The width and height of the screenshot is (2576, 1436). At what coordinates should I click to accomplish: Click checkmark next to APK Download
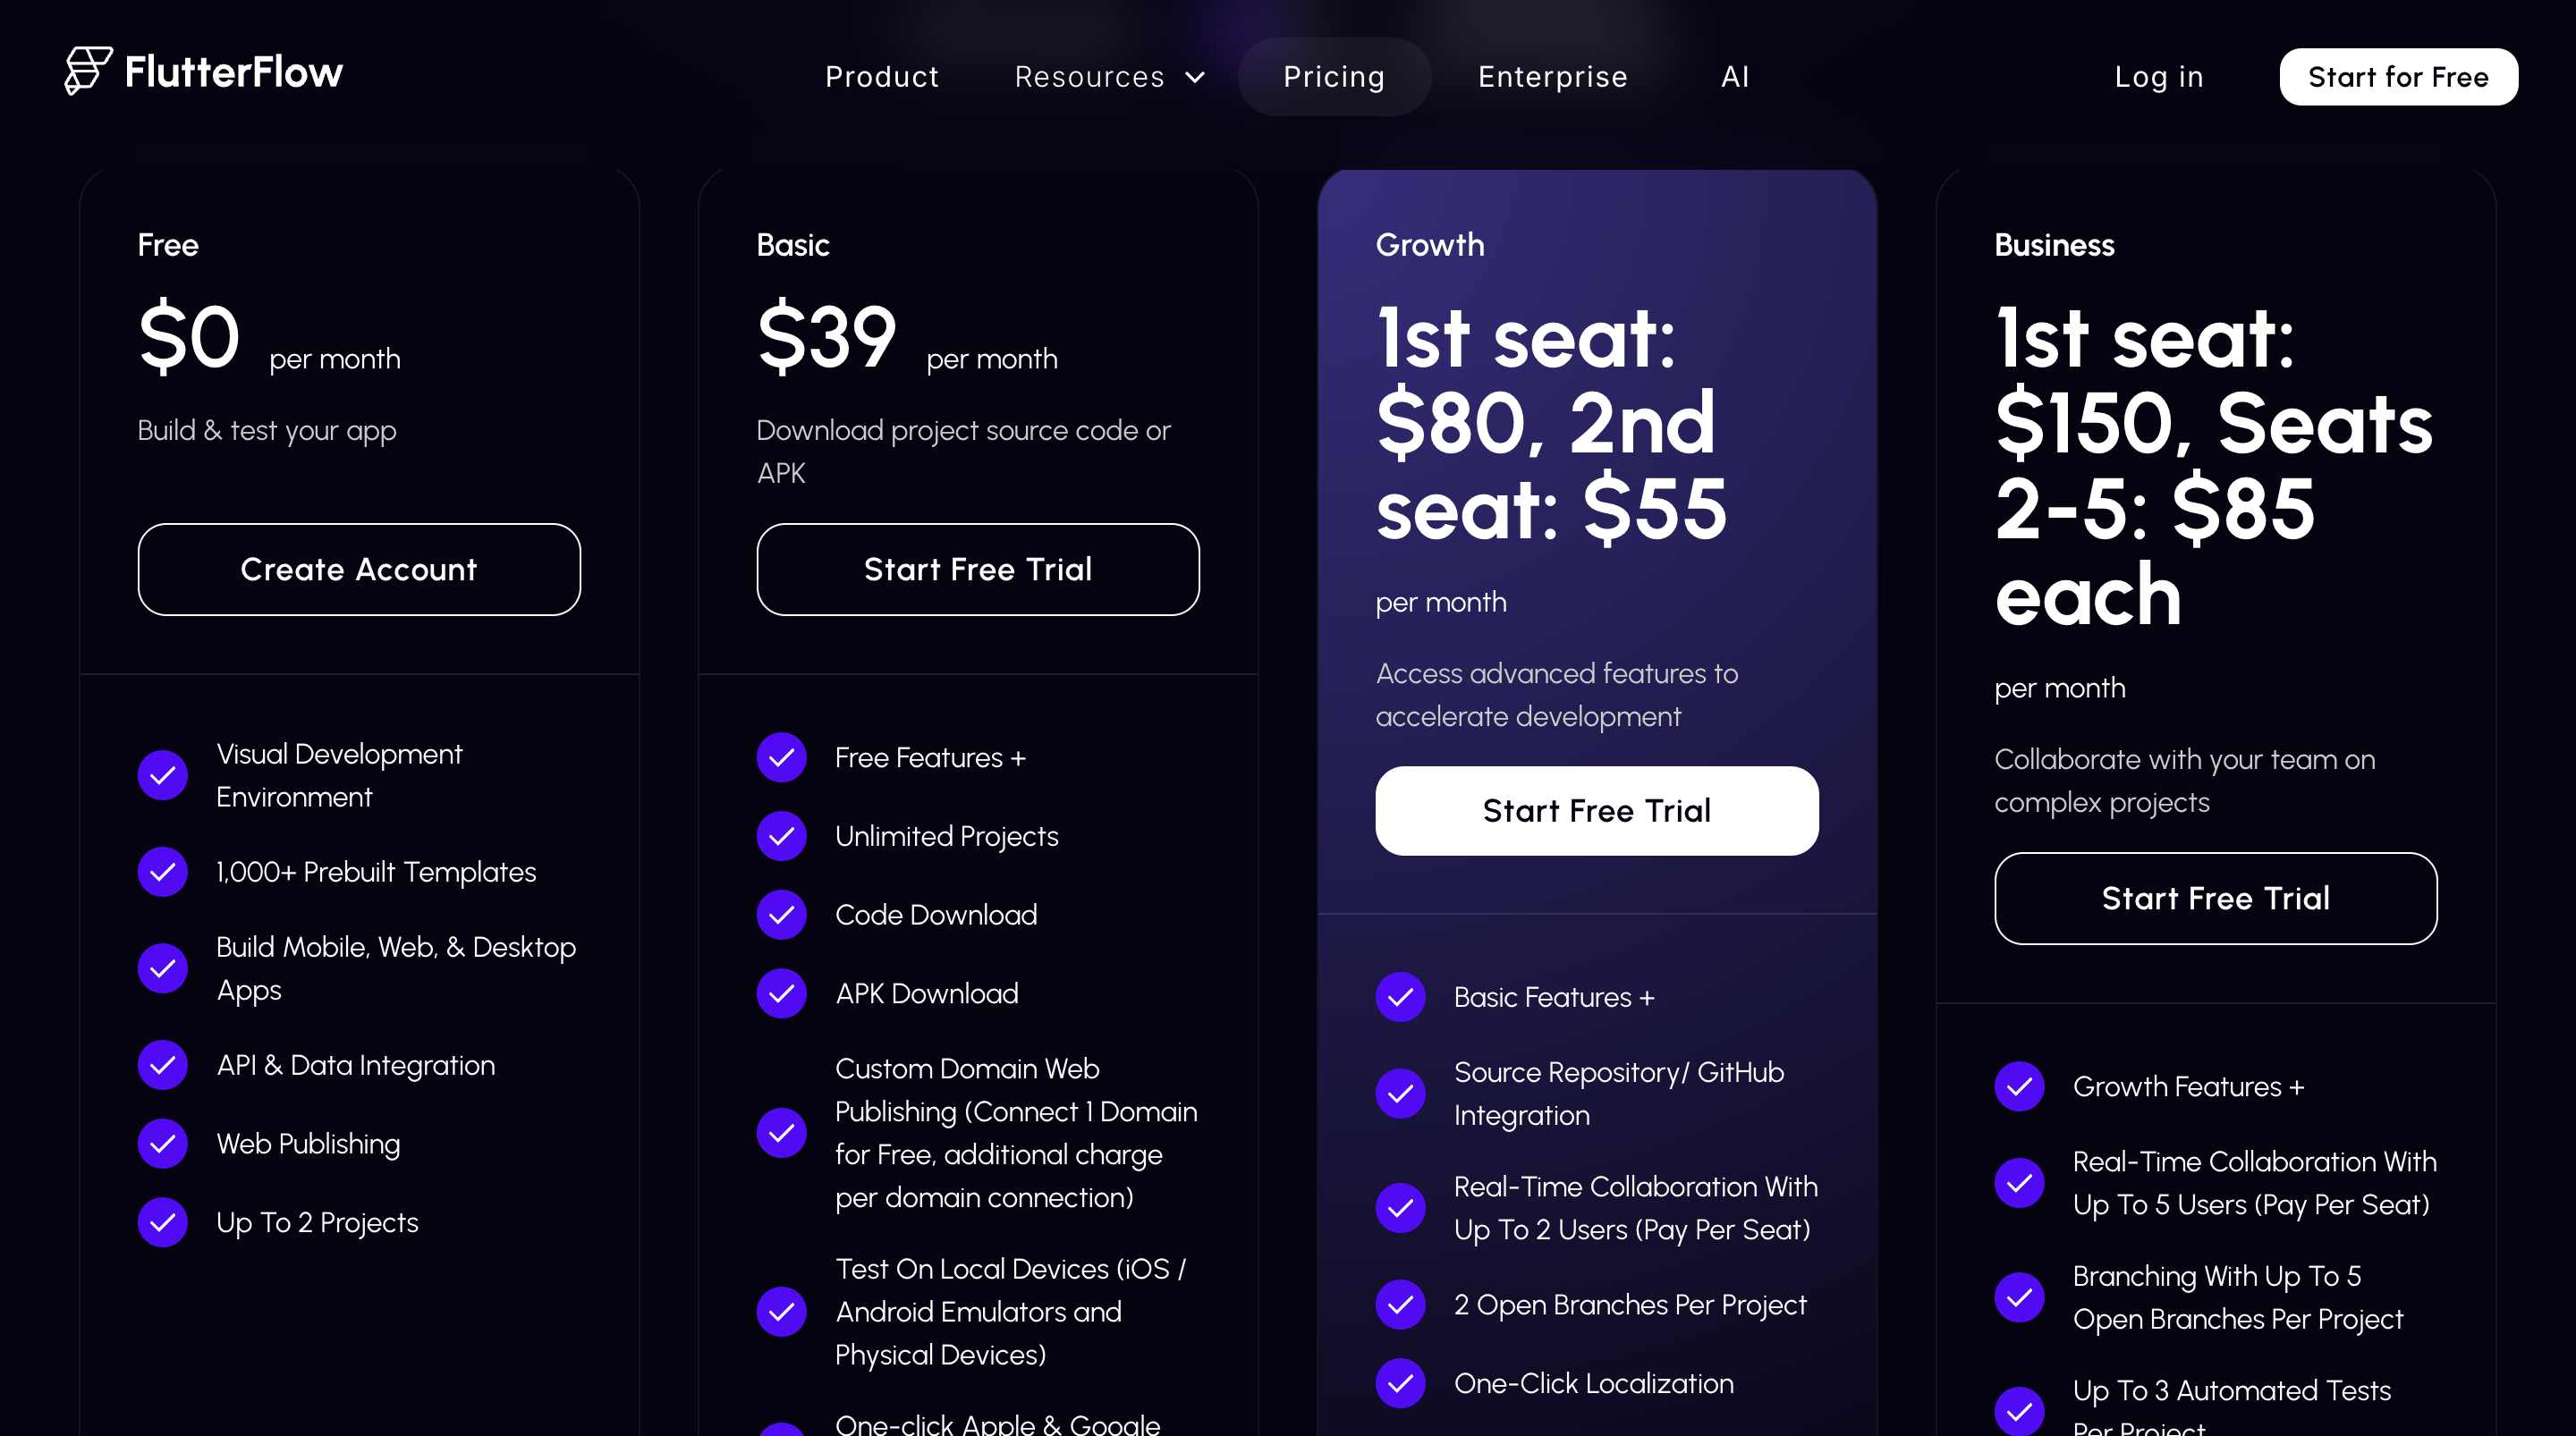click(781, 994)
